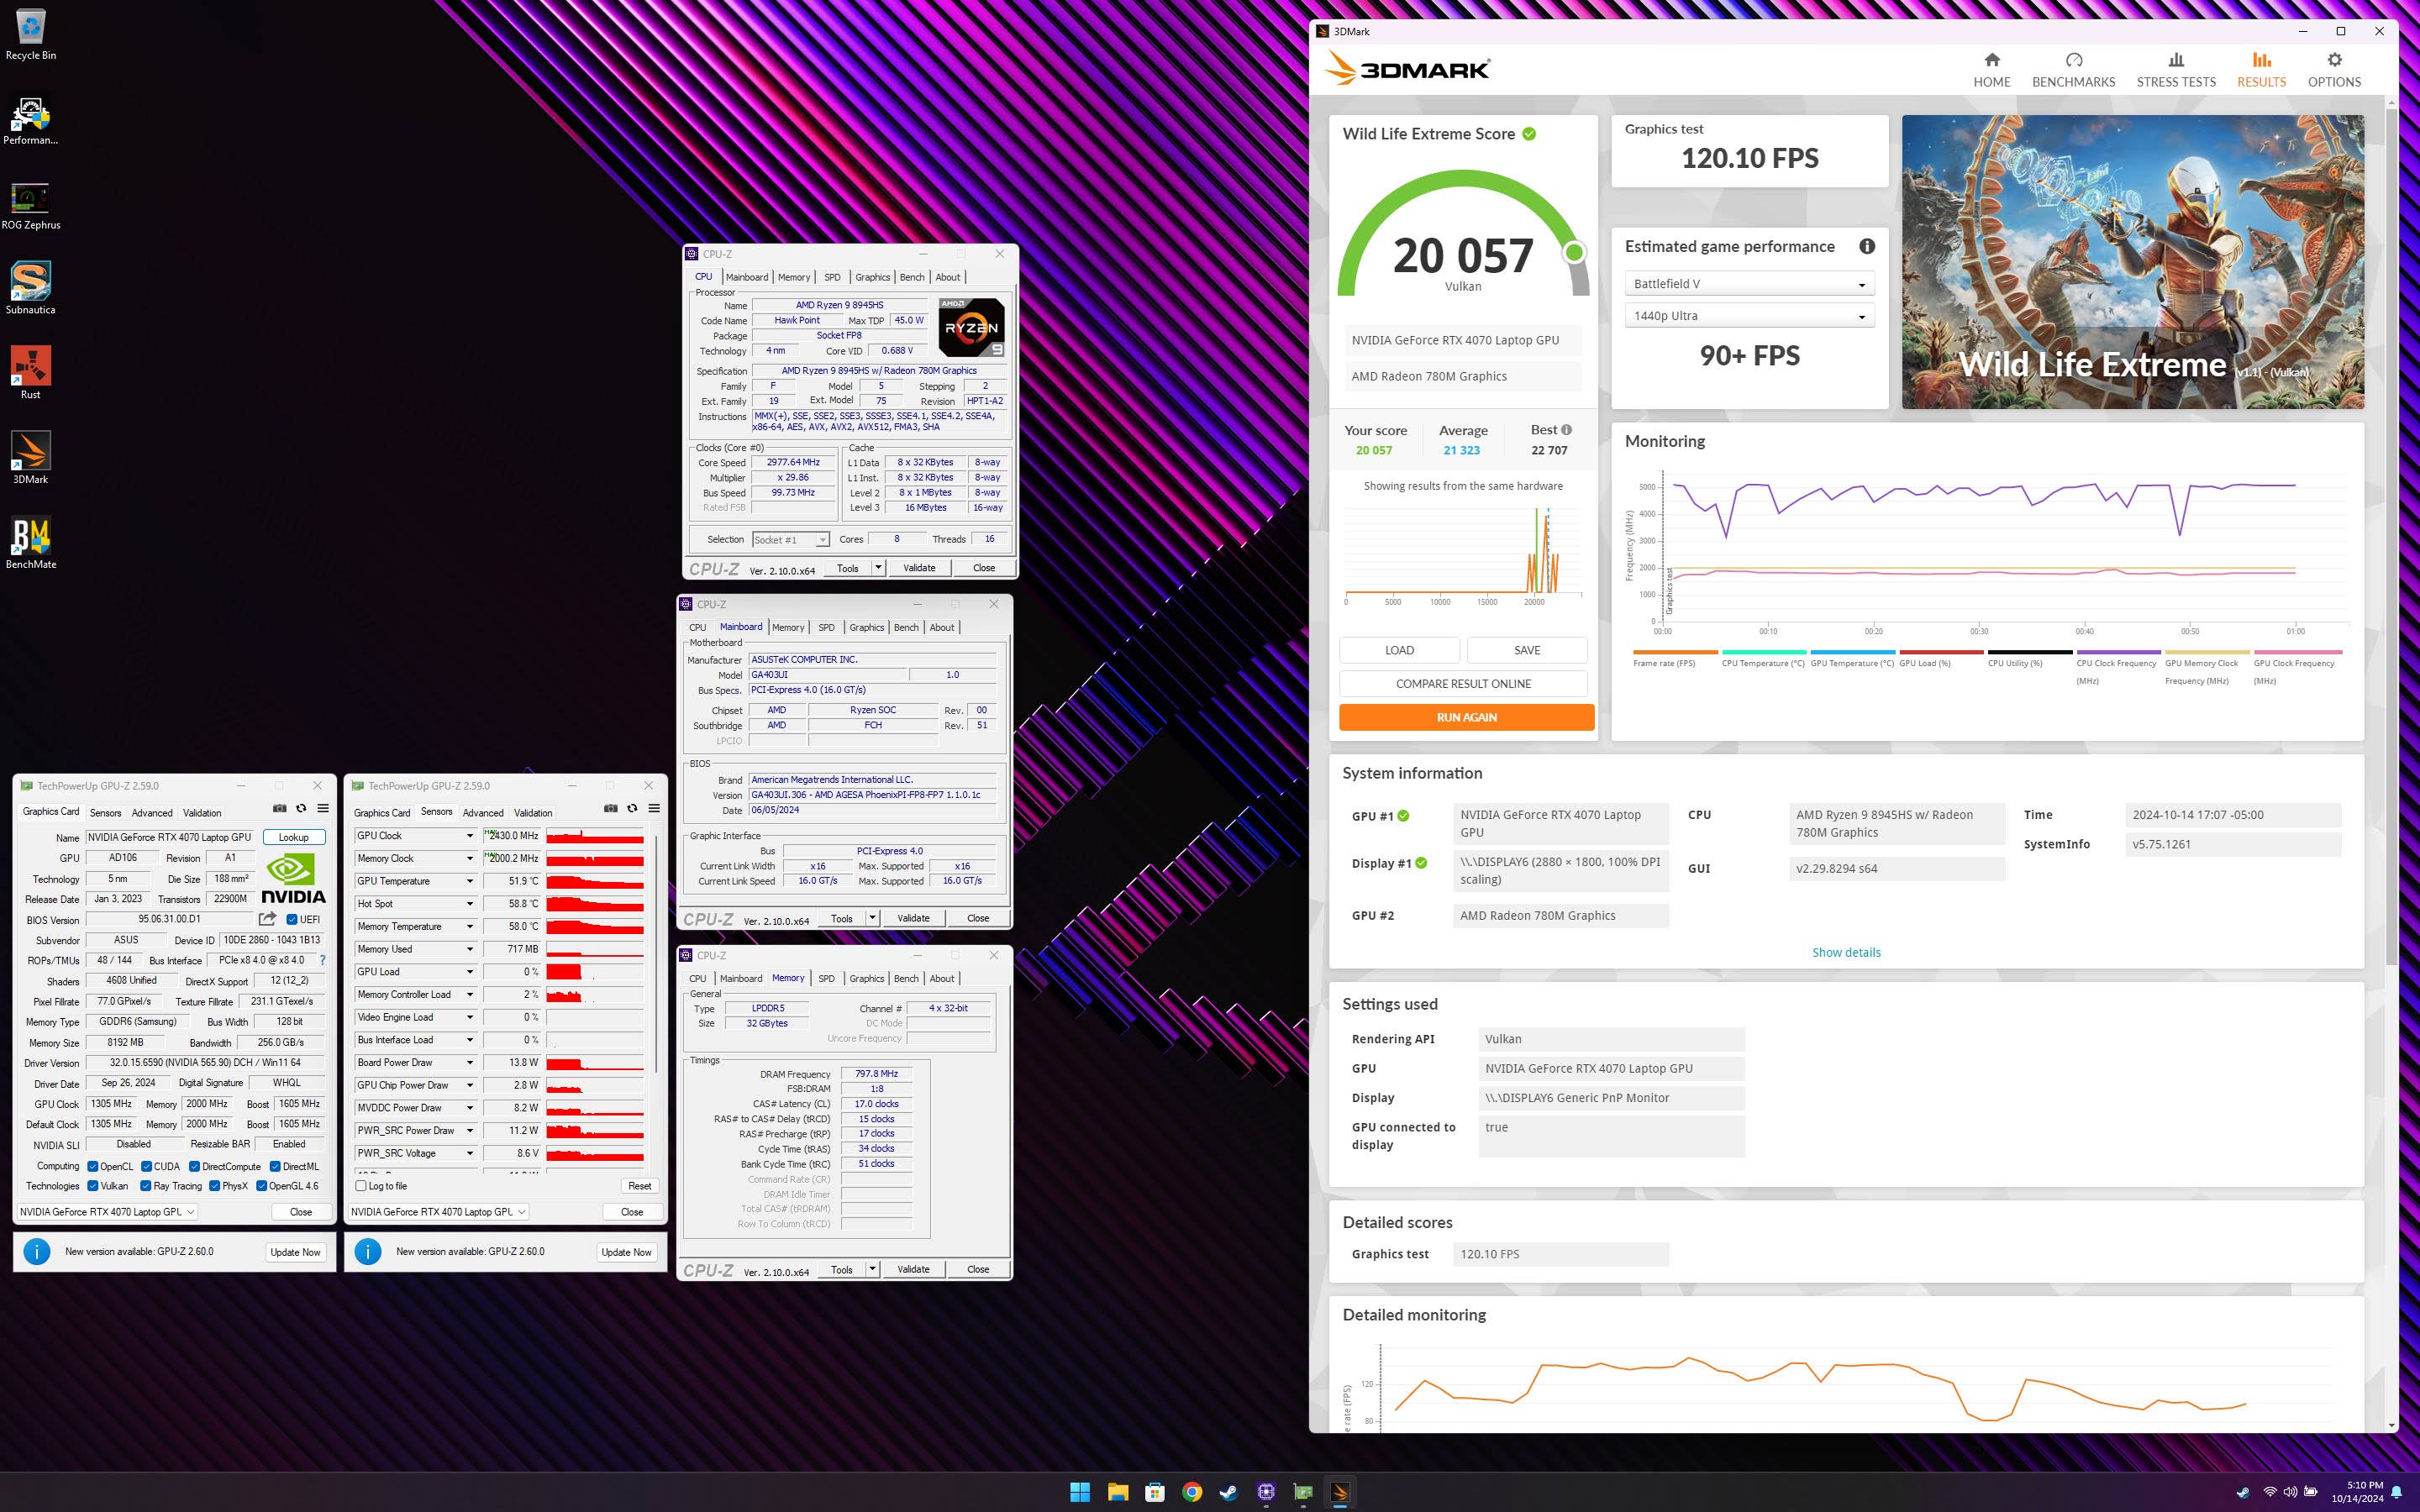
Task: Toggle Ray Tracing checkbox
Action: pyautogui.click(x=147, y=1186)
